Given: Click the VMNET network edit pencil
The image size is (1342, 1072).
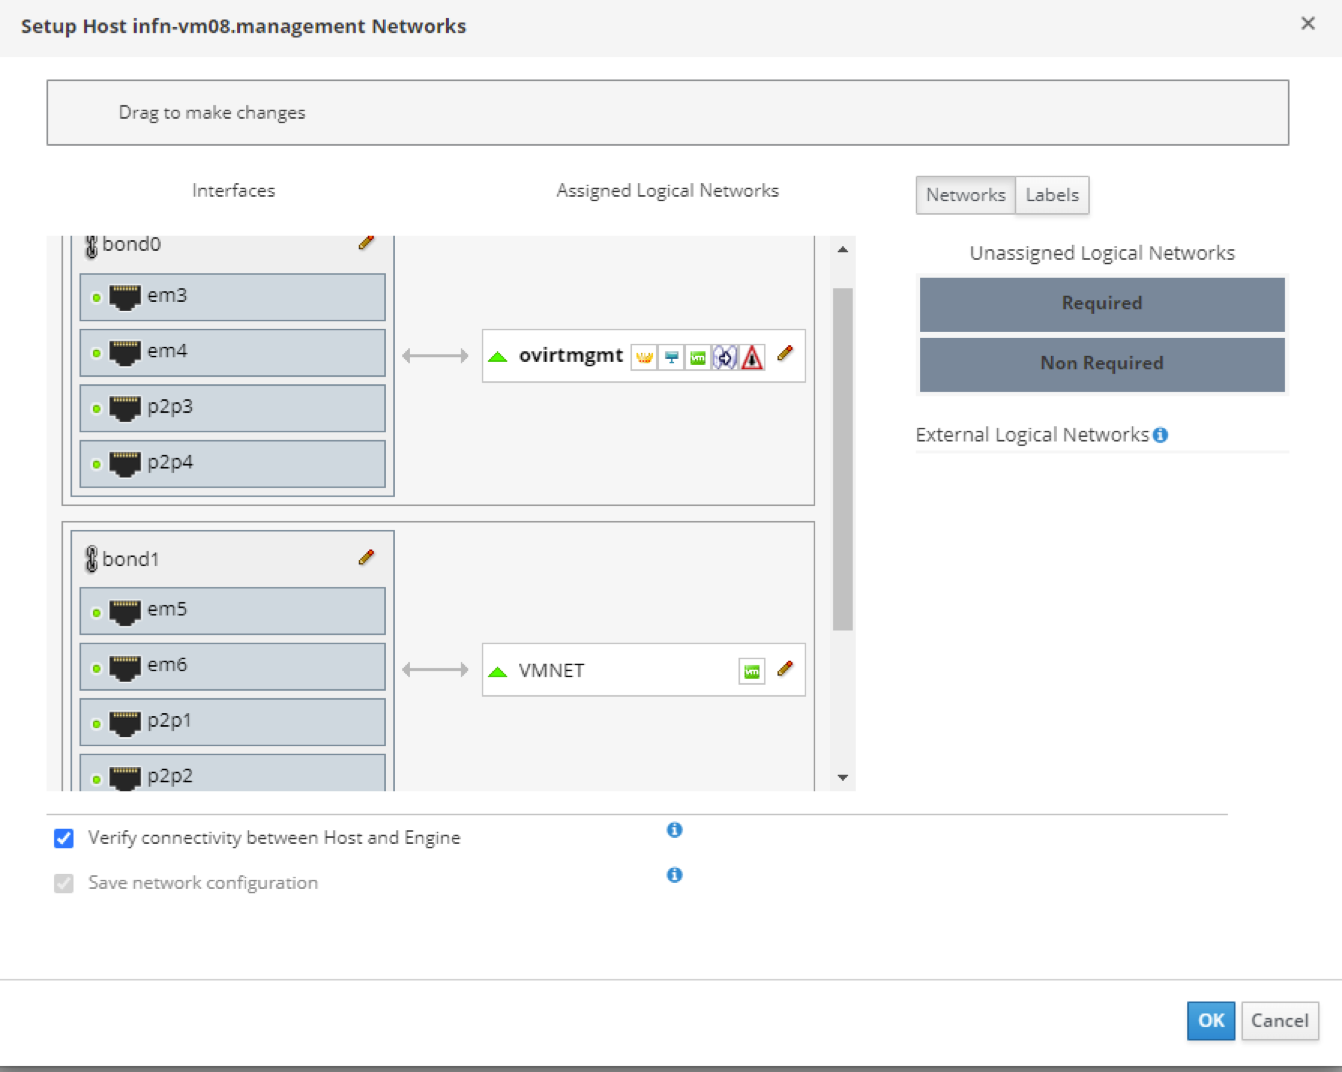Looking at the screenshot, I should coord(785,669).
